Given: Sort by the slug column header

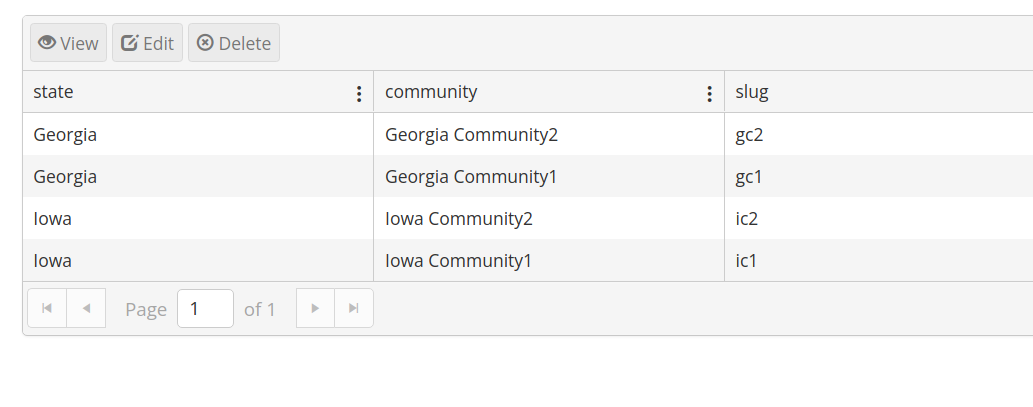Looking at the screenshot, I should click(752, 92).
